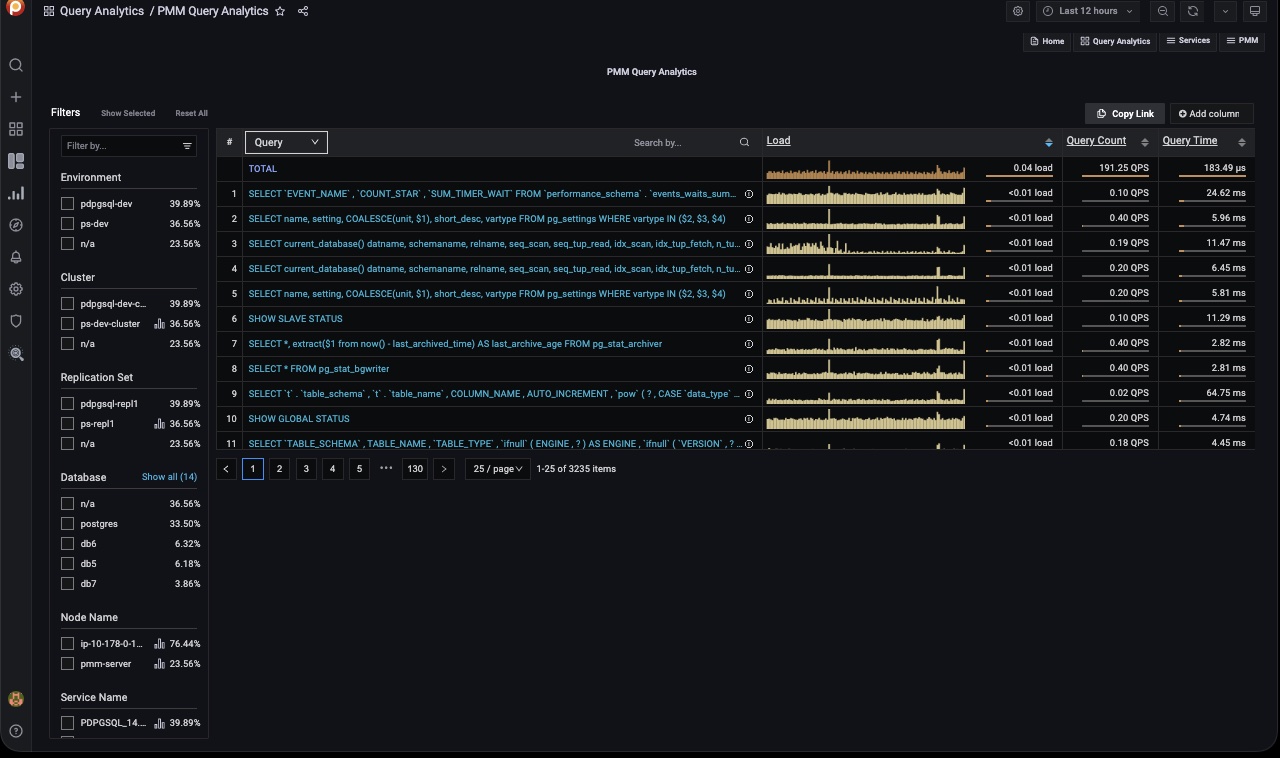Click the Copy Link button

[1125, 114]
